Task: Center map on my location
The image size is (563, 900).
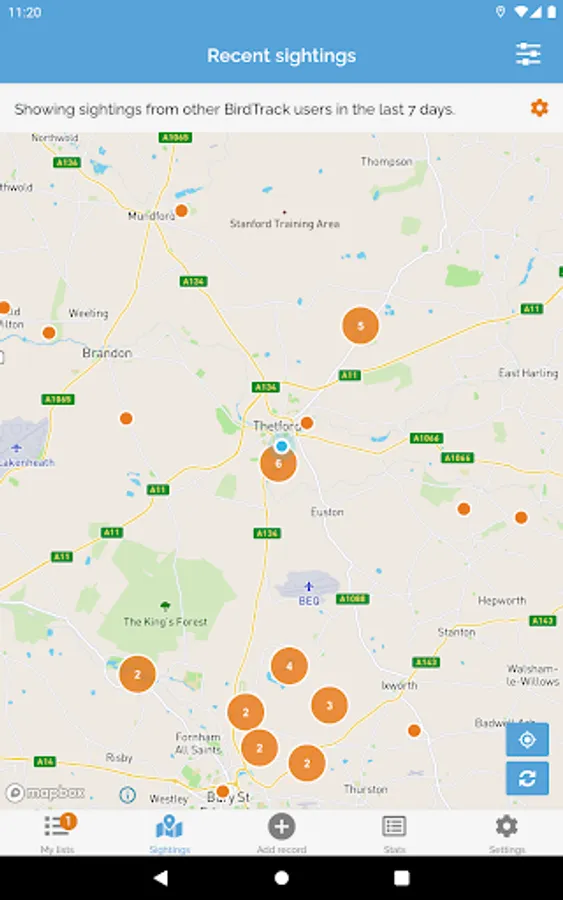Action: point(527,739)
